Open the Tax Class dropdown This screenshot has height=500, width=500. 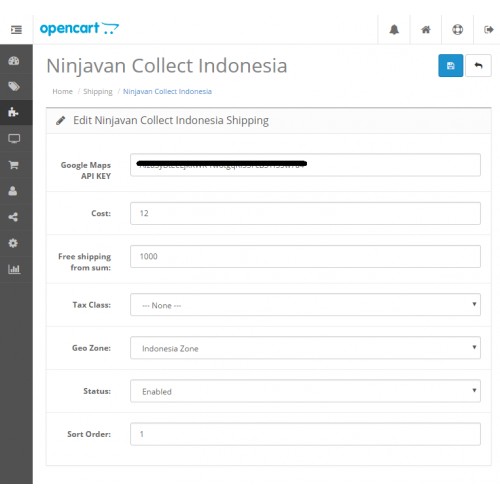pyautogui.click(x=305, y=305)
